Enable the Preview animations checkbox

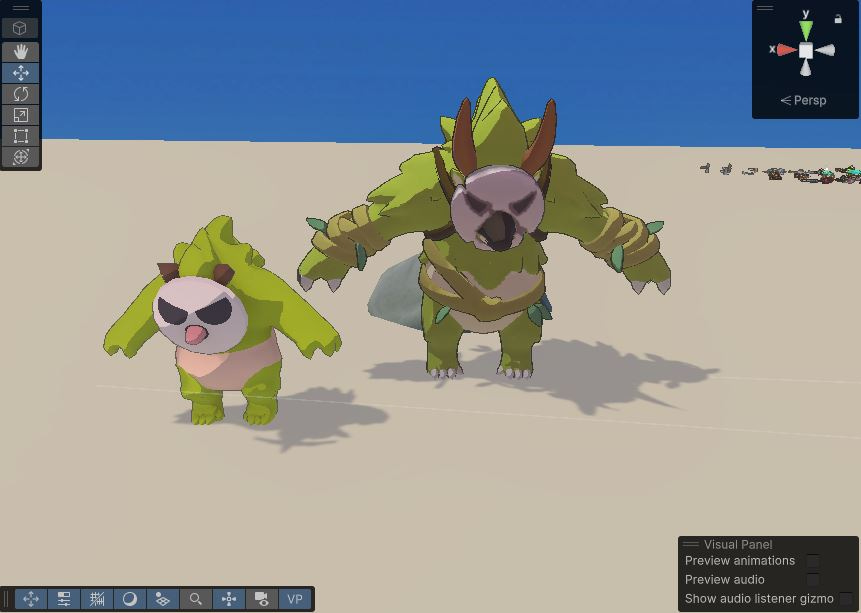click(x=813, y=561)
